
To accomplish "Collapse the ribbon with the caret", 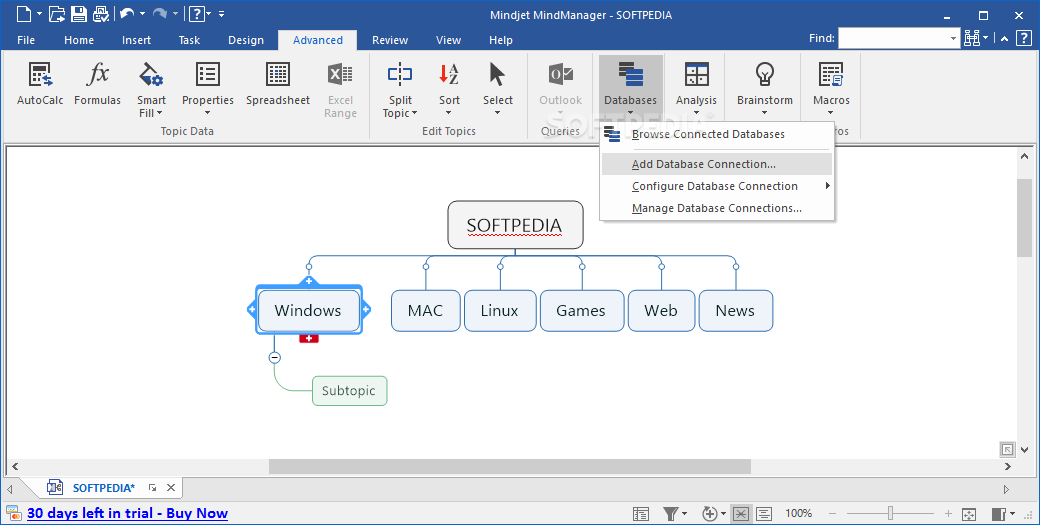I will pyautogui.click(x=1005, y=38).
